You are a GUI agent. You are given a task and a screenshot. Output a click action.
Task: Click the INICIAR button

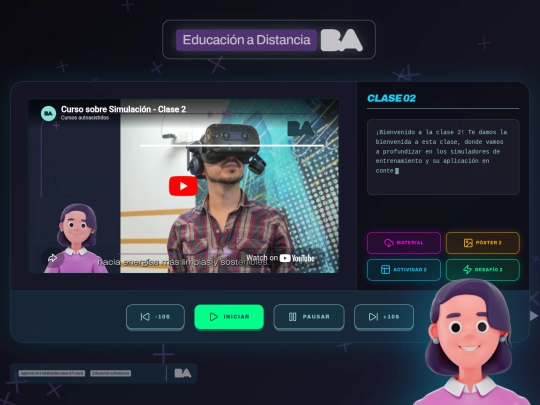(229, 317)
